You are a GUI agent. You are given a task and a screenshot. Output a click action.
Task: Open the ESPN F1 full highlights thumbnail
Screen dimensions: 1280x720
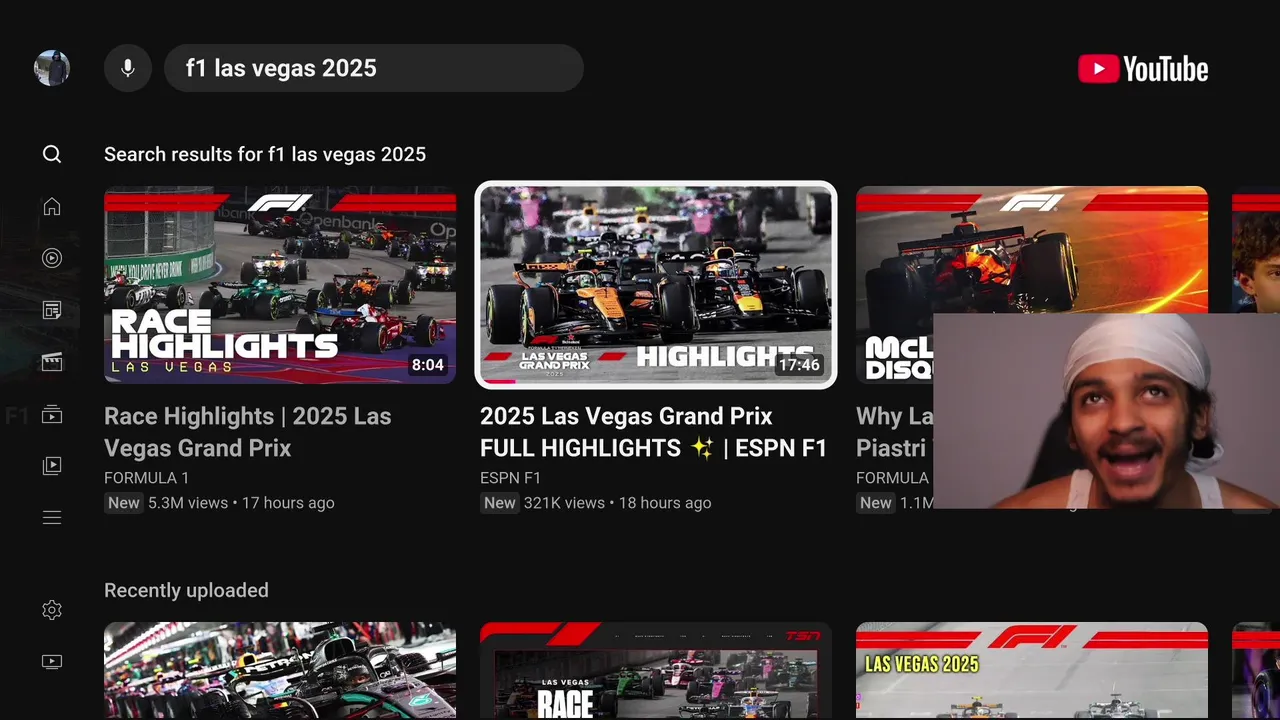pos(656,285)
